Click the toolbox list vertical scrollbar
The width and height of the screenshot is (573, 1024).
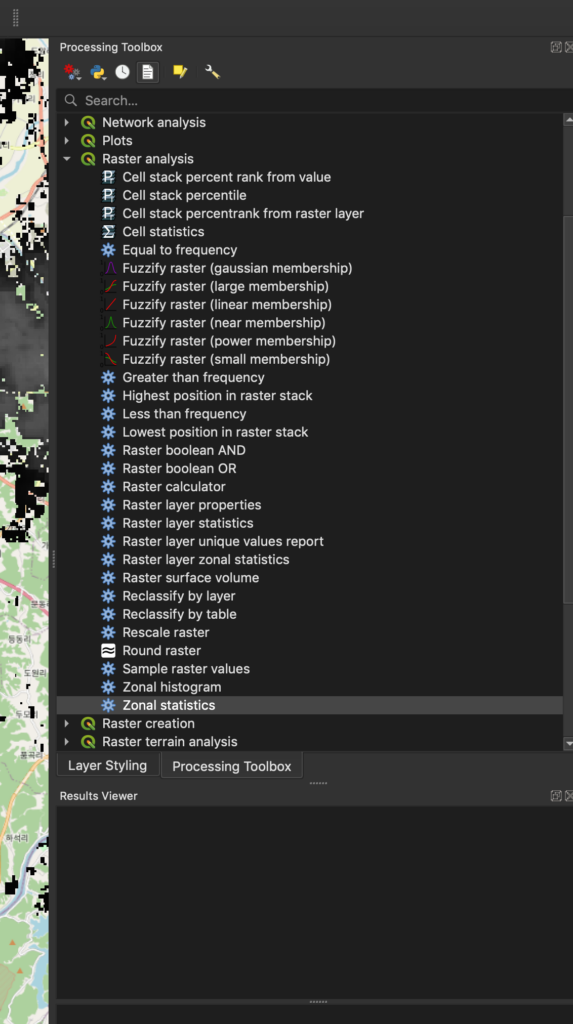[568, 411]
